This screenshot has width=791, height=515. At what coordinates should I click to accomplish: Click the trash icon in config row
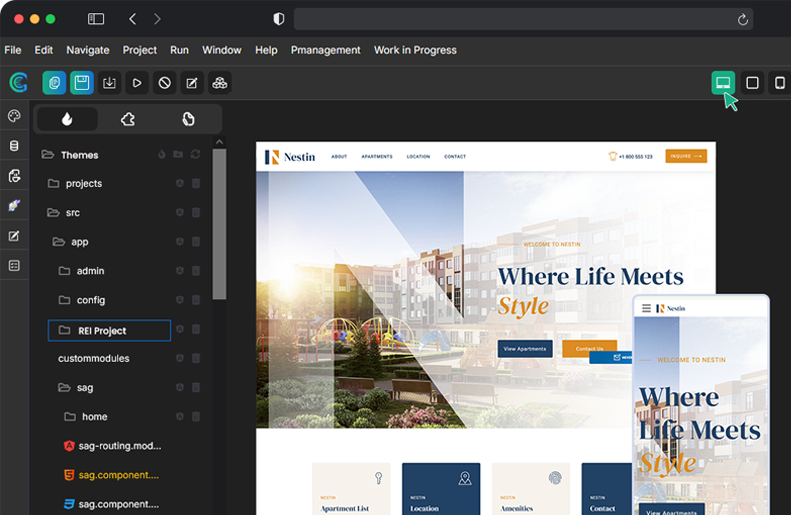click(x=196, y=300)
